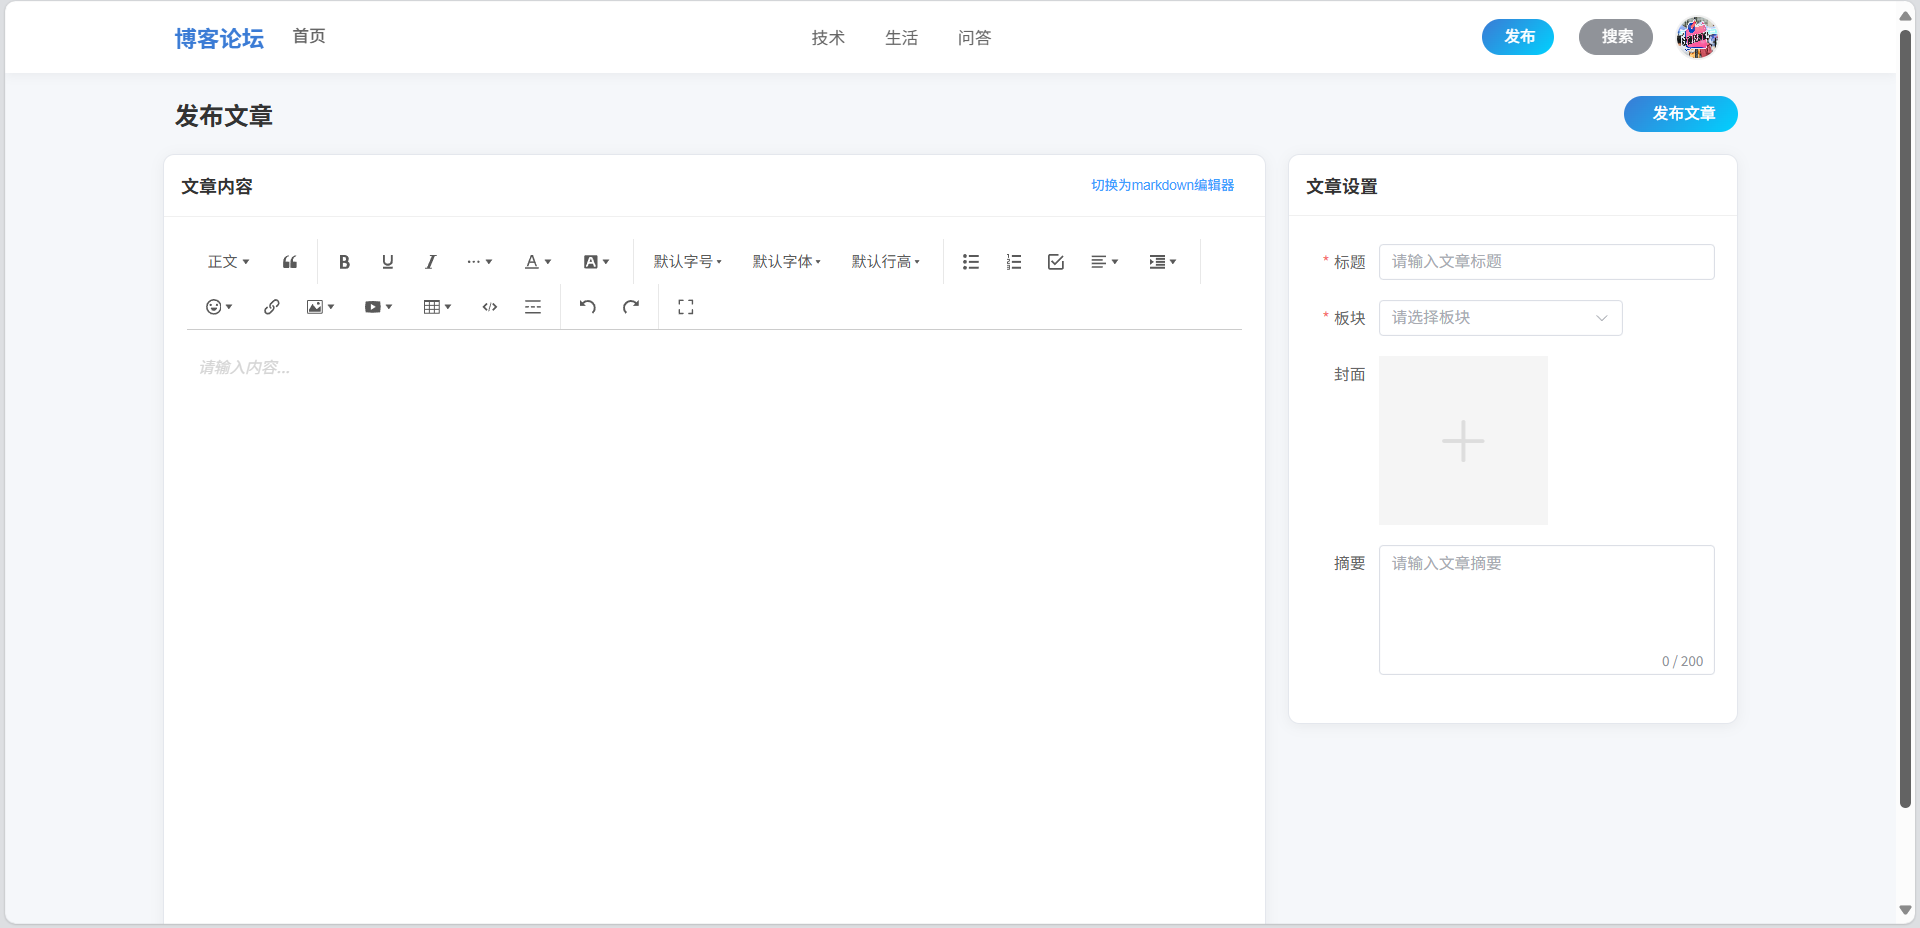Apply underline formatting
The image size is (1920, 928).
tap(387, 261)
